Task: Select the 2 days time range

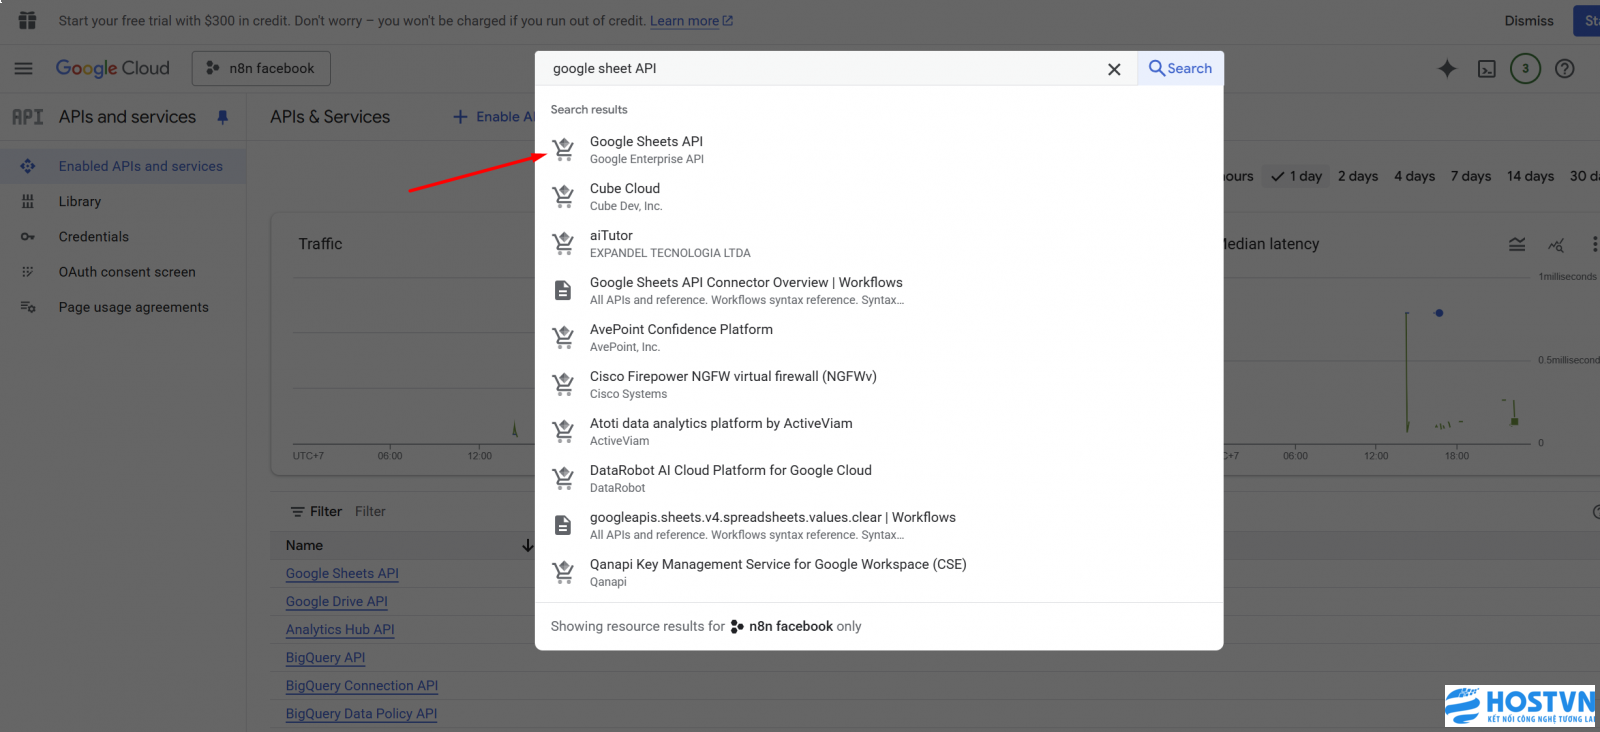Action: click(1358, 176)
